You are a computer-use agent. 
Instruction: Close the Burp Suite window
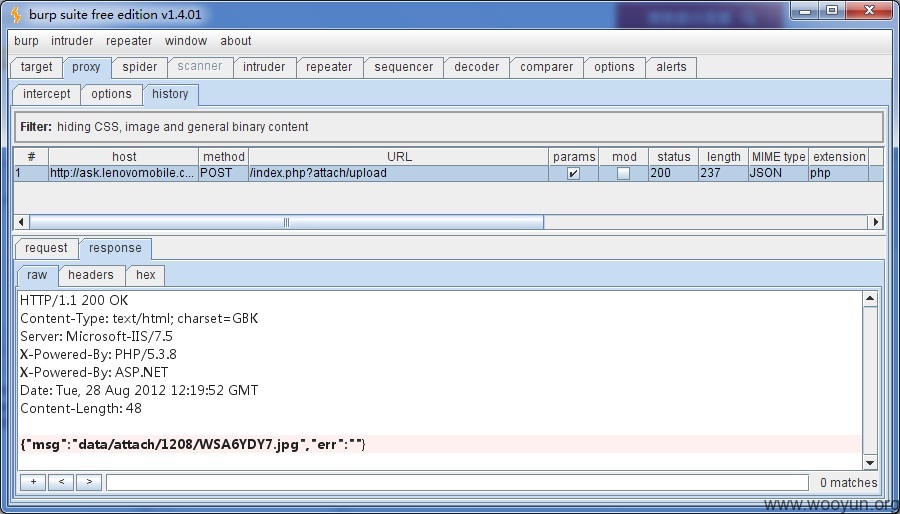(x=869, y=11)
